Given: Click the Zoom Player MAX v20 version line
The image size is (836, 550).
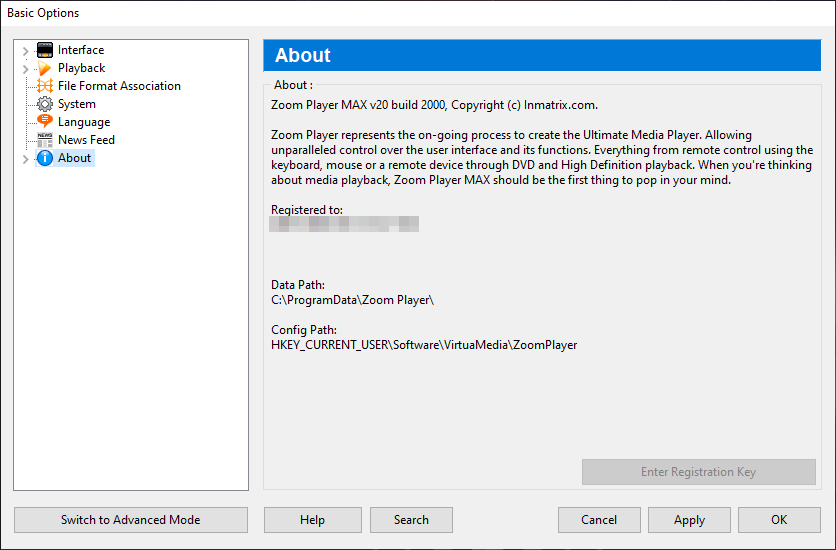Looking at the screenshot, I should click(434, 105).
